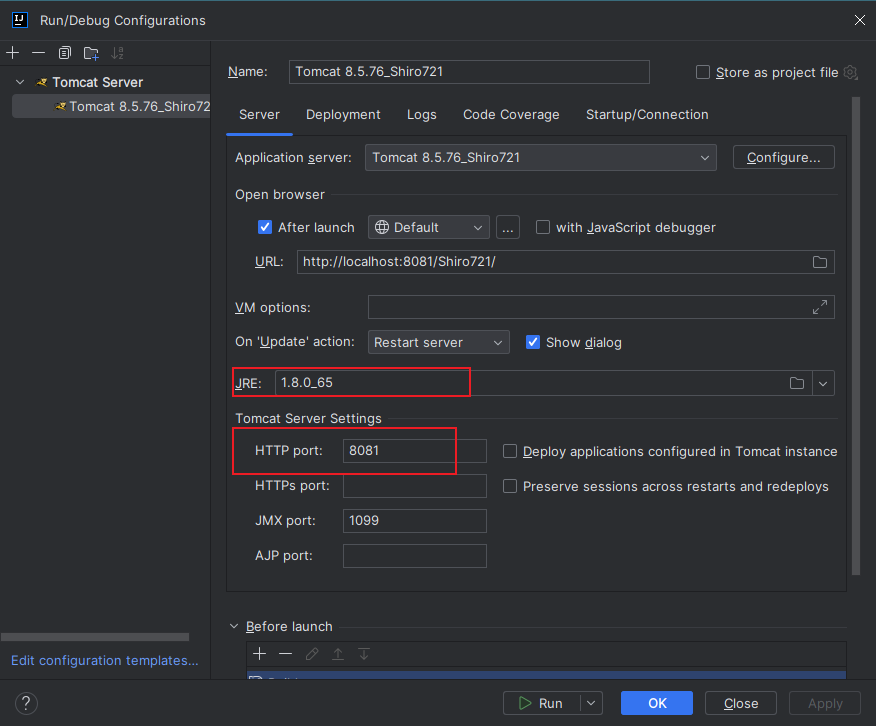Screen dimensions: 876x726
Task: Open help with question mark icon
Action: click(x=26, y=703)
